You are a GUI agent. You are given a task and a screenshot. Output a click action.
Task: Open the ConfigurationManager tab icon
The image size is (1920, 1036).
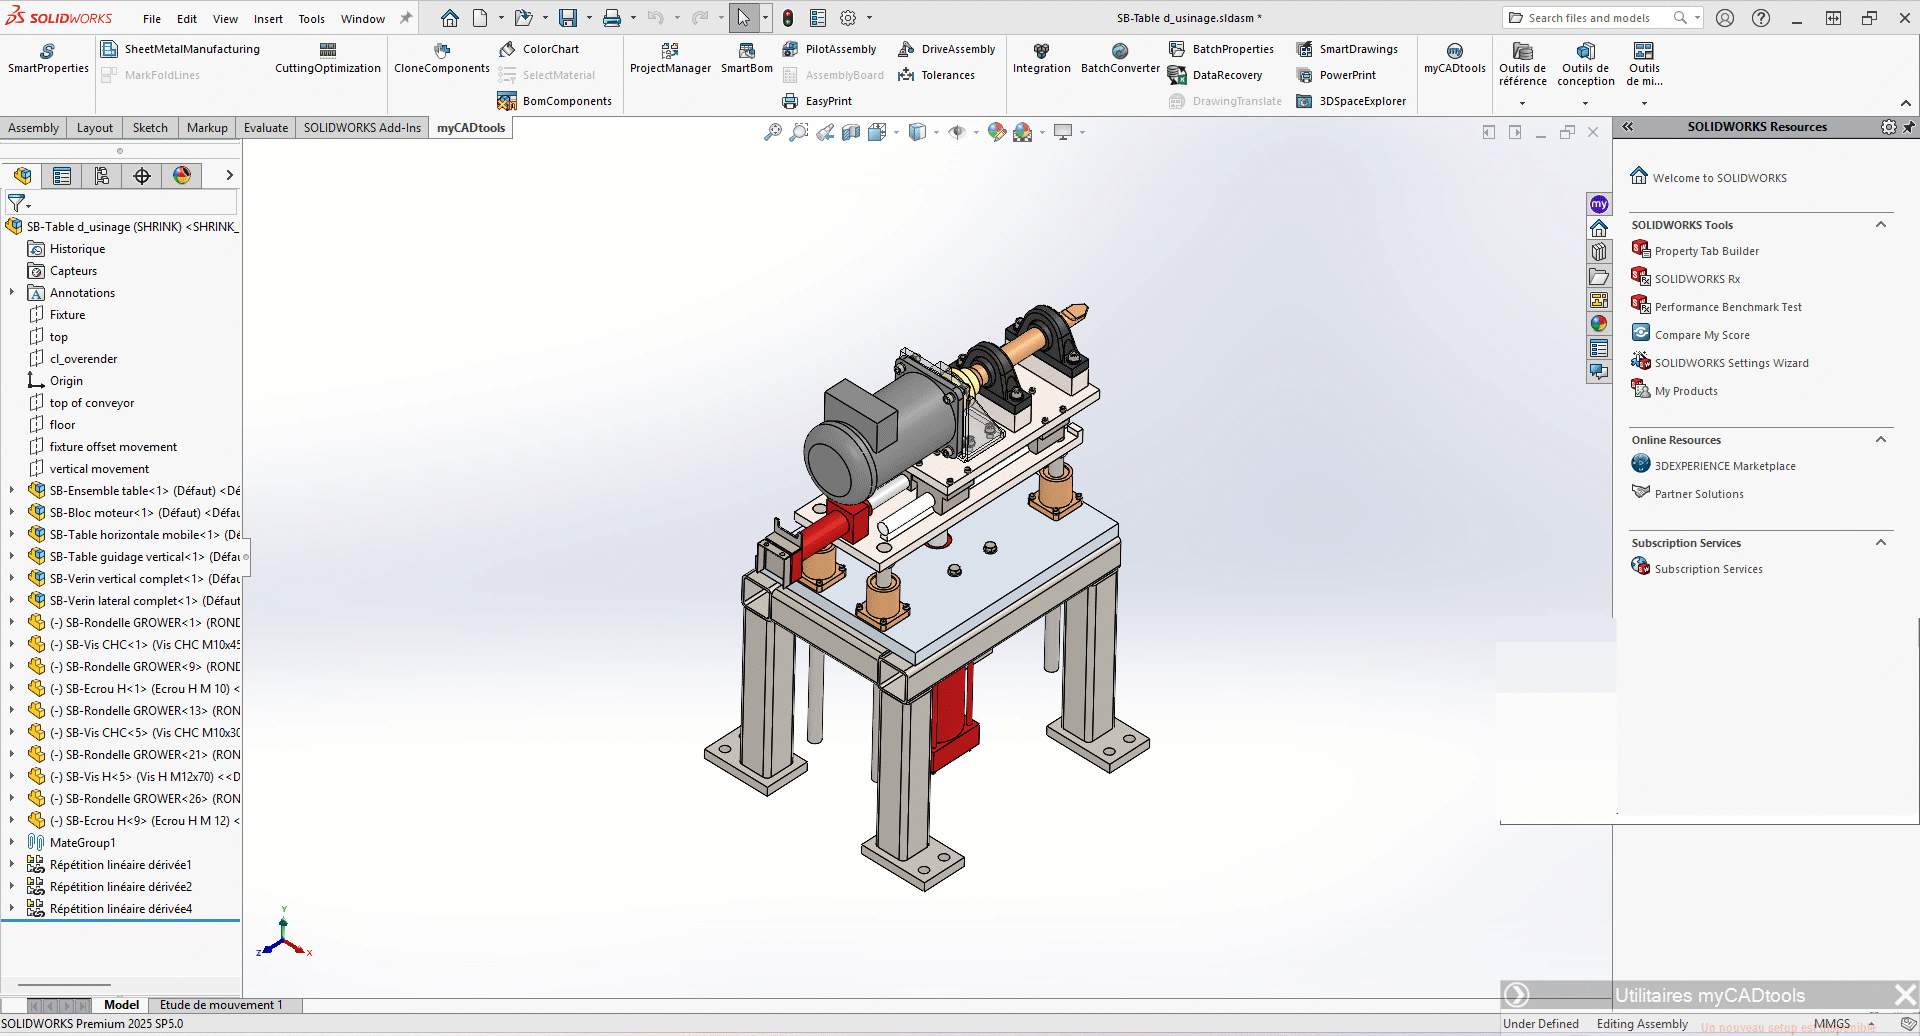pos(102,176)
